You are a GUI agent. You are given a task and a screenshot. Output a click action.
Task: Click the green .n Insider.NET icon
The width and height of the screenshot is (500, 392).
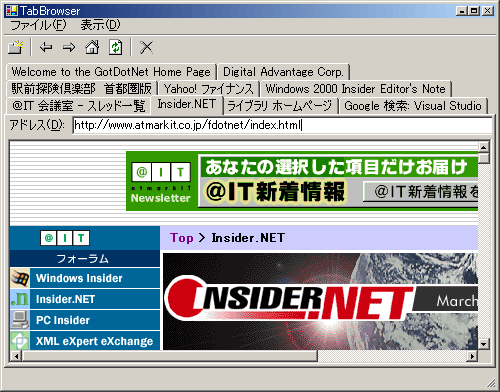tap(20, 299)
